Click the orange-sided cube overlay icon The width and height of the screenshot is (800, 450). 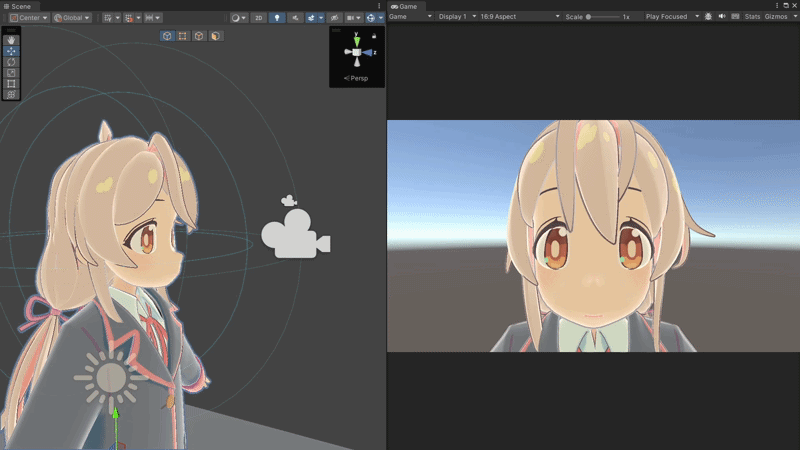216,36
